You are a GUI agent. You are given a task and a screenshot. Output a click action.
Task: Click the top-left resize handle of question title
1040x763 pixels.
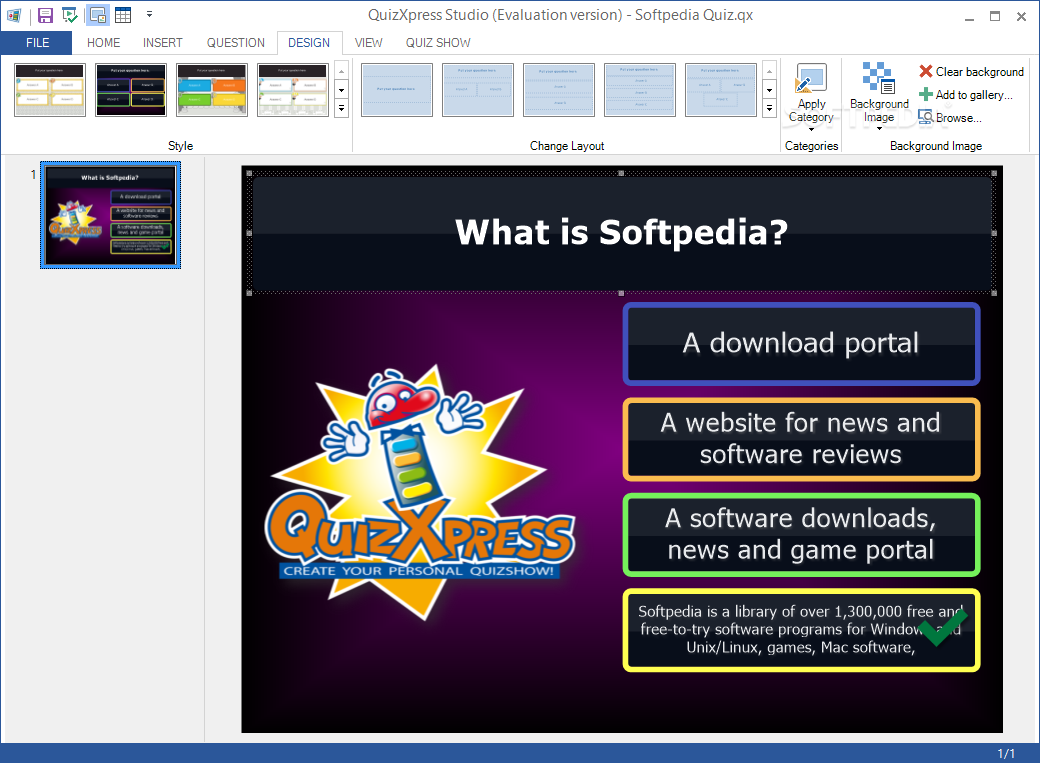[x=249, y=173]
